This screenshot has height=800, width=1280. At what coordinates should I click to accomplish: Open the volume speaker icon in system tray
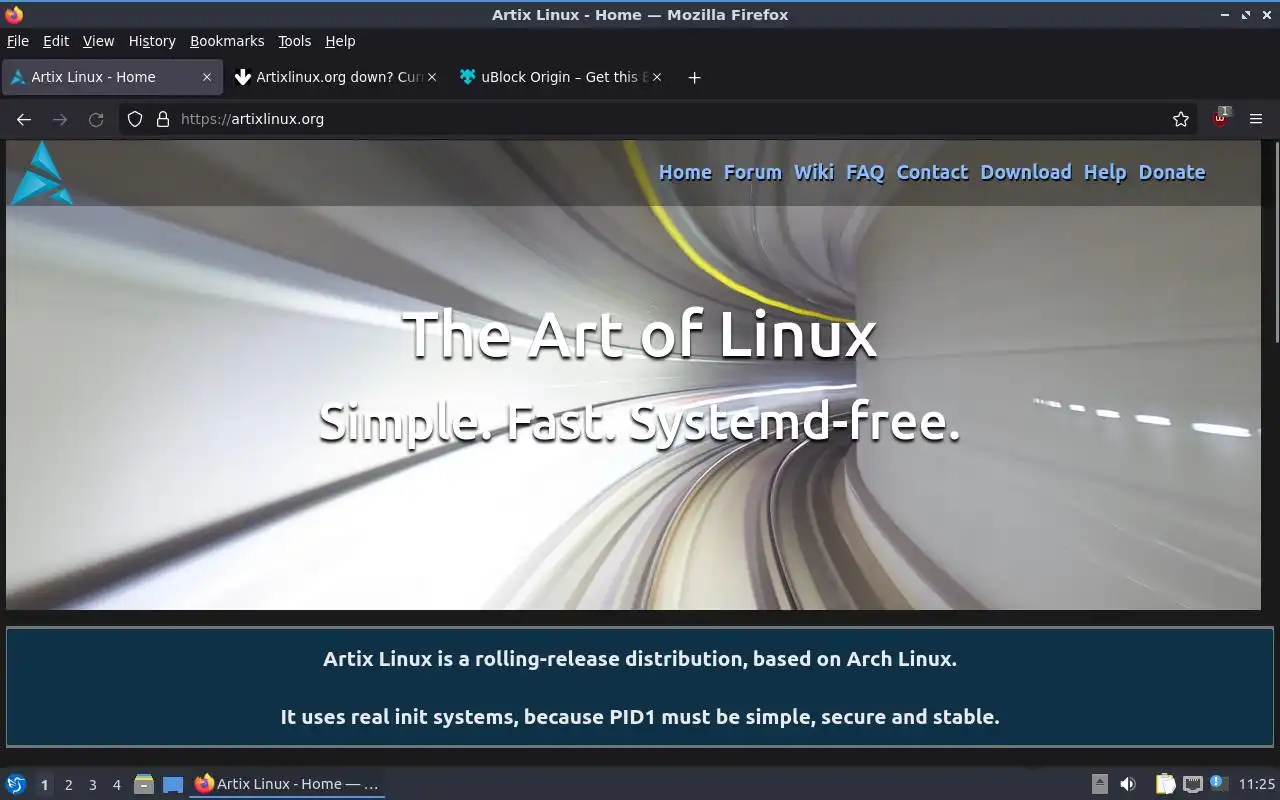pyautogui.click(x=1128, y=784)
